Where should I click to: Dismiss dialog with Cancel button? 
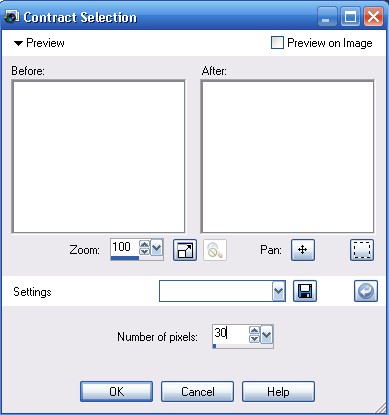(197, 392)
